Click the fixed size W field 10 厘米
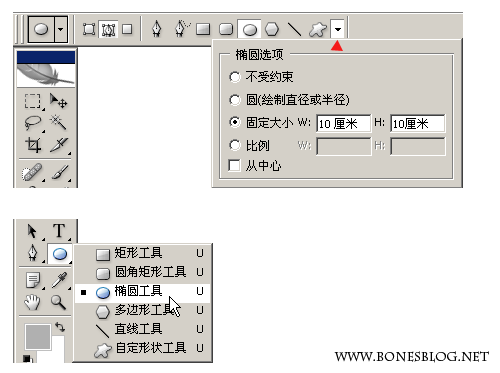Screen dimensions: 500x373 (x=344, y=124)
